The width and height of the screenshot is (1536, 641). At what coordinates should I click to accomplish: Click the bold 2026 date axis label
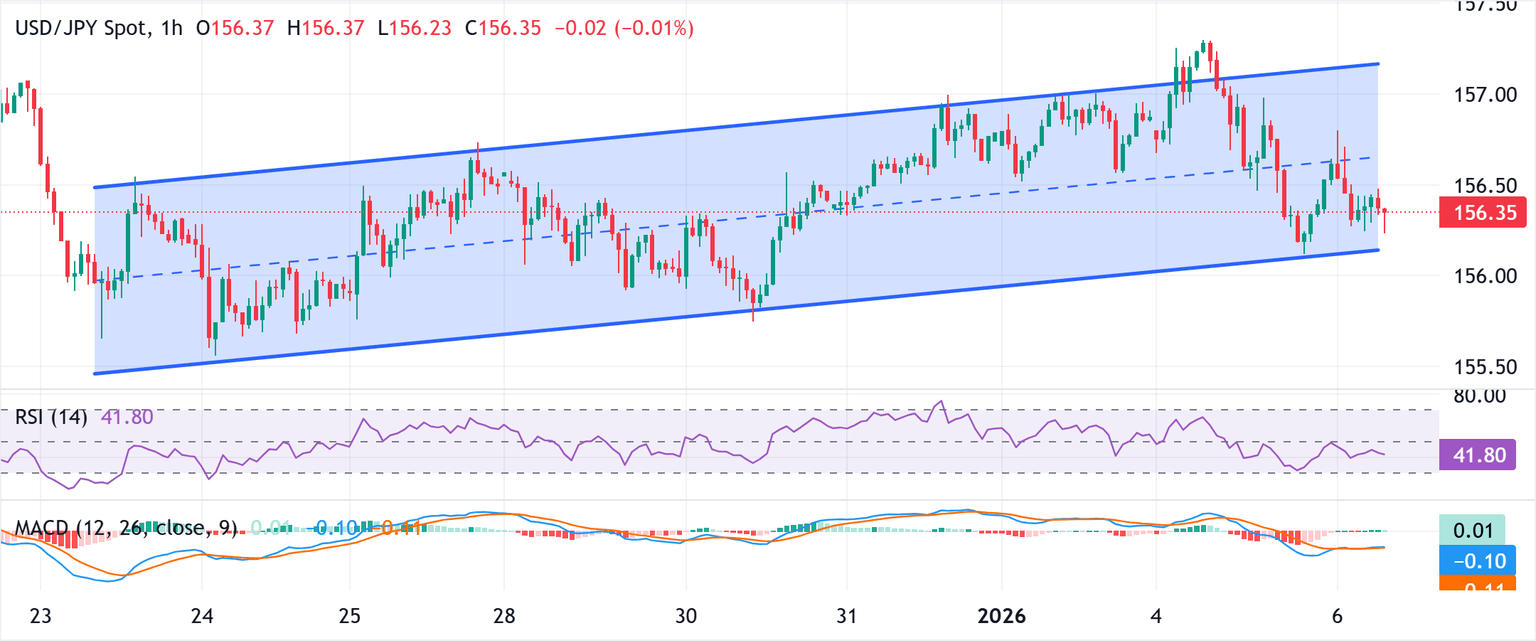[x=1001, y=617]
